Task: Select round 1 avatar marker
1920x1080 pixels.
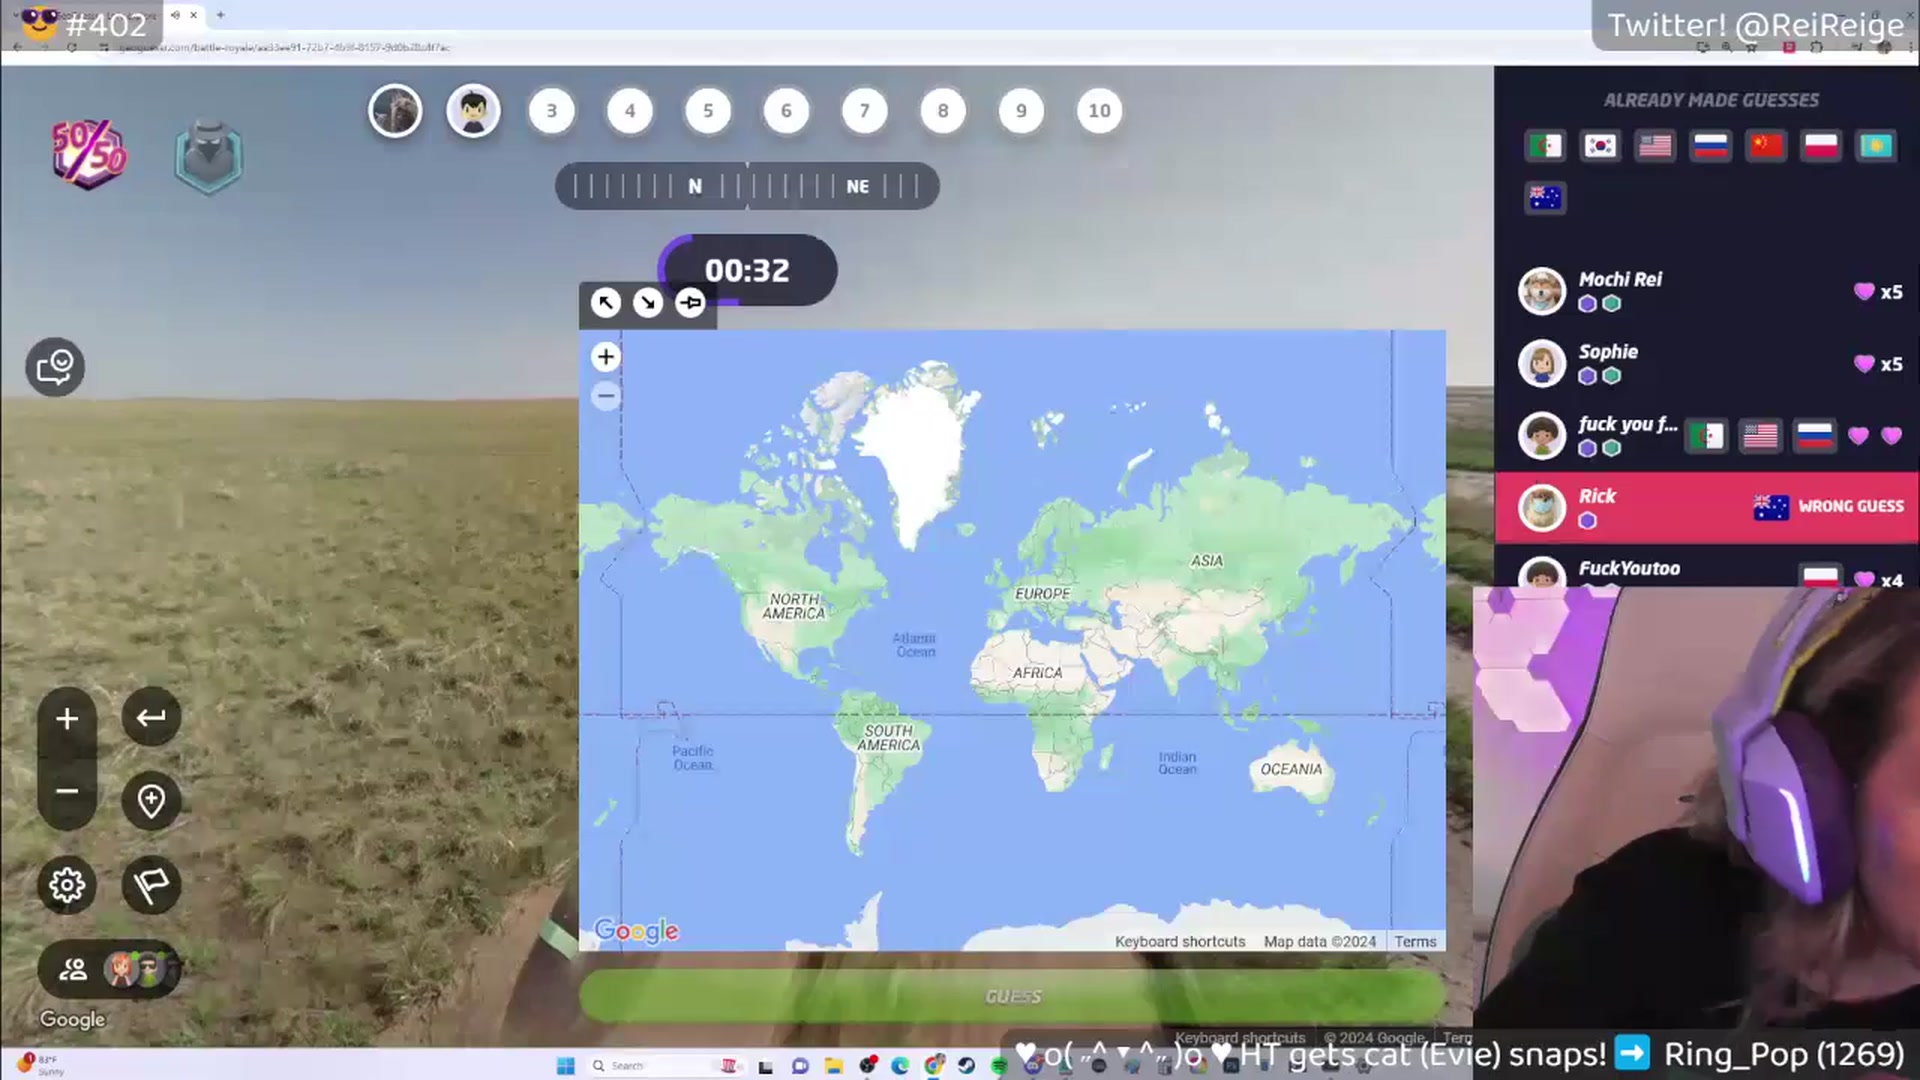Action: pos(395,111)
